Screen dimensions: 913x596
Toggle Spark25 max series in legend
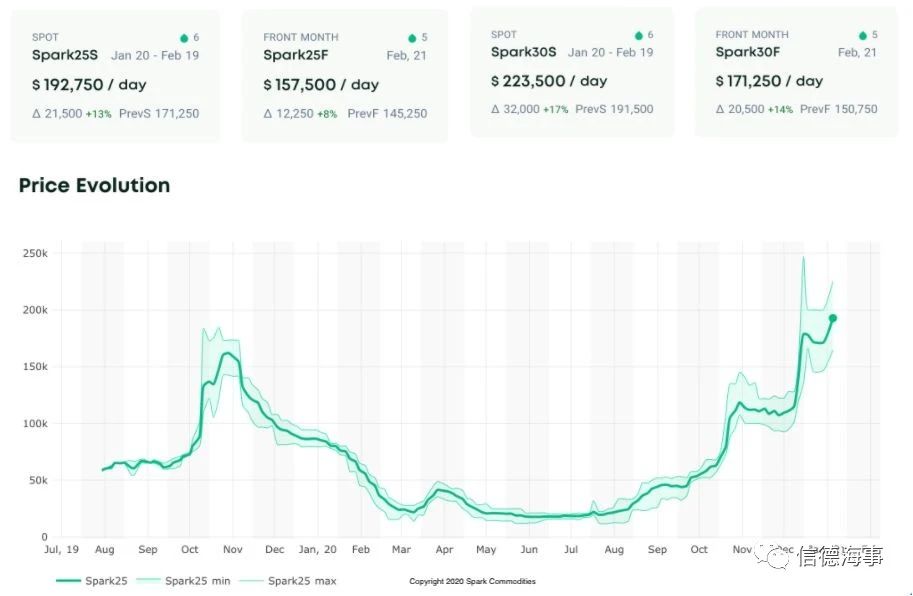[288, 580]
